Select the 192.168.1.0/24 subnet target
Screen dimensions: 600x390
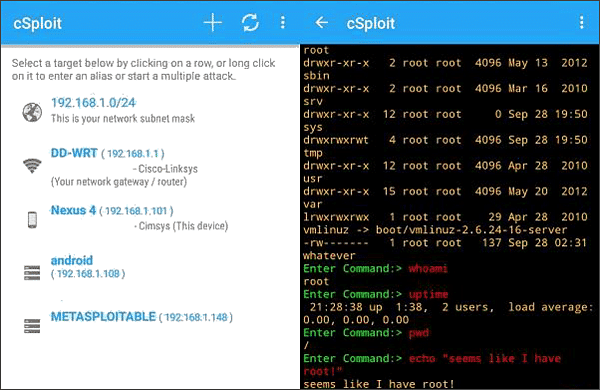(150, 111)
